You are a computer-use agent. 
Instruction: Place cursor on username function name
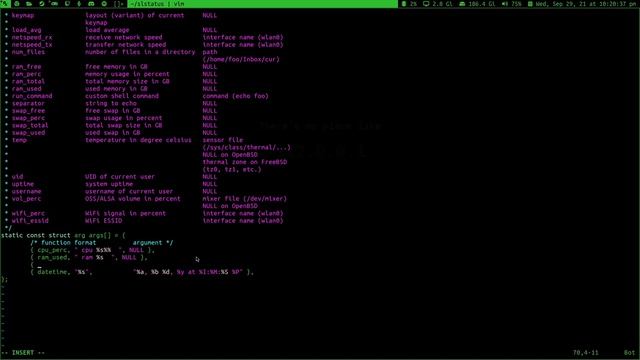26,191
